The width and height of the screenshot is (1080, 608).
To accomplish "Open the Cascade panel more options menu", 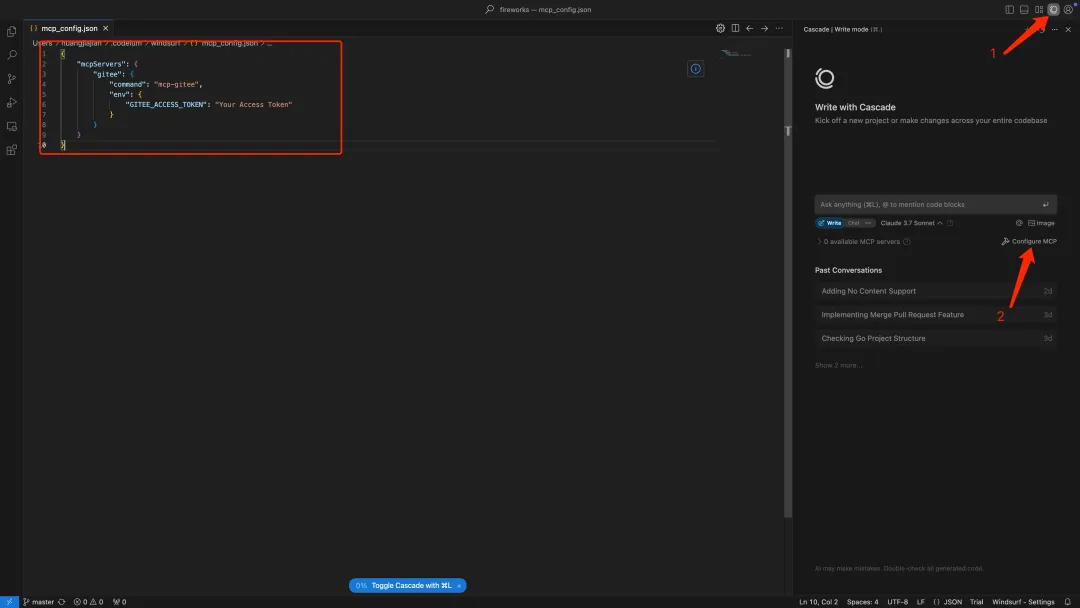I will coord(1054,30).
